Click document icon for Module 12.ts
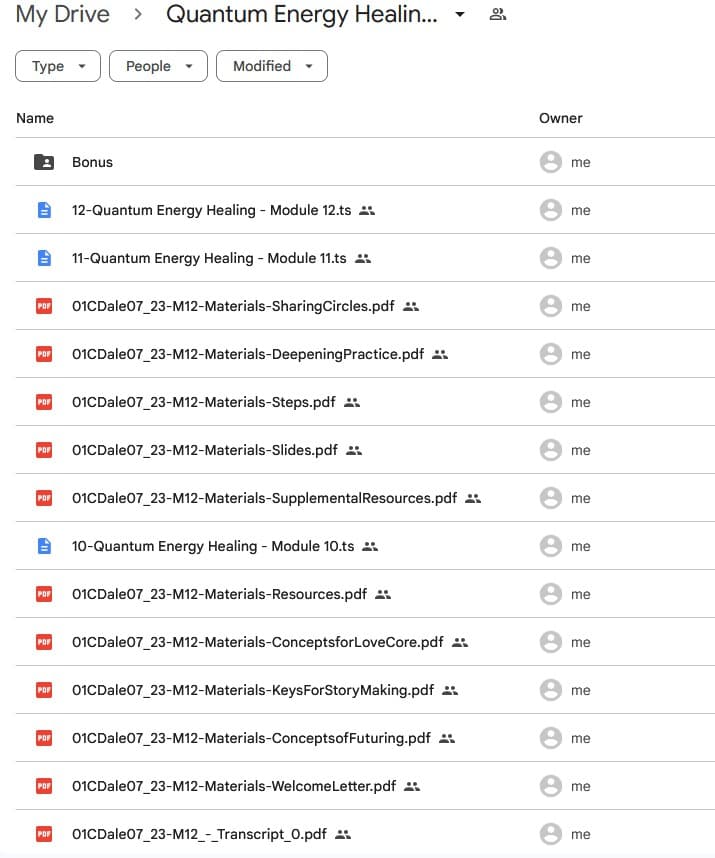Screen dimensions: 715x858 [x=43, y=210]
